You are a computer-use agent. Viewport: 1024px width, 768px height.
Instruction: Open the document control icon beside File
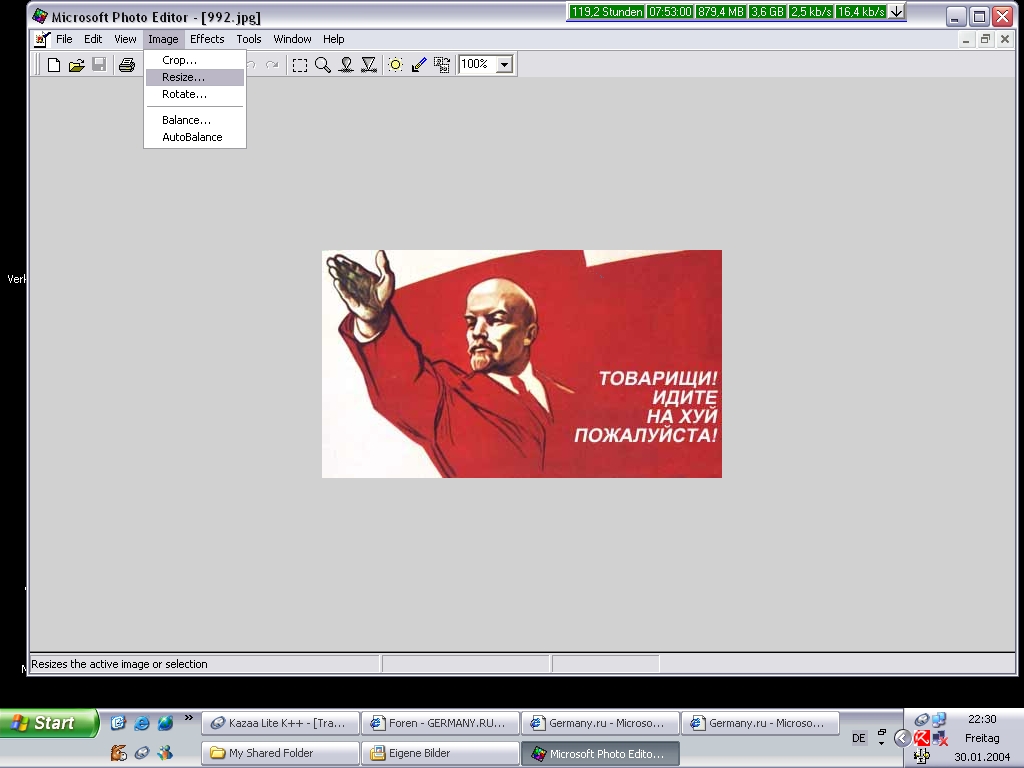click(x=42, y=39)
